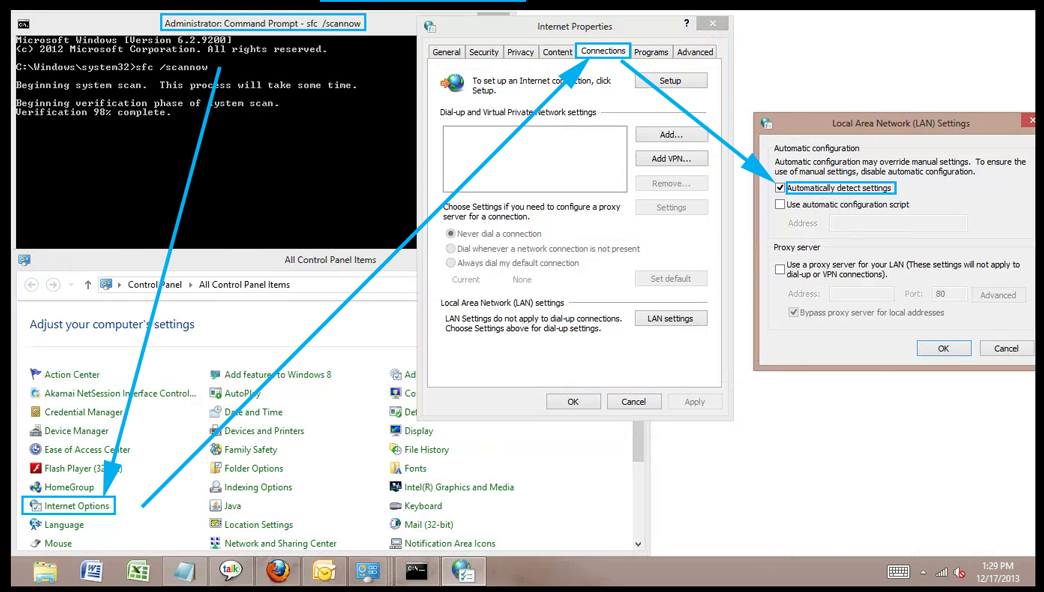Launch Firefox from the taskbar

(278, 571)
